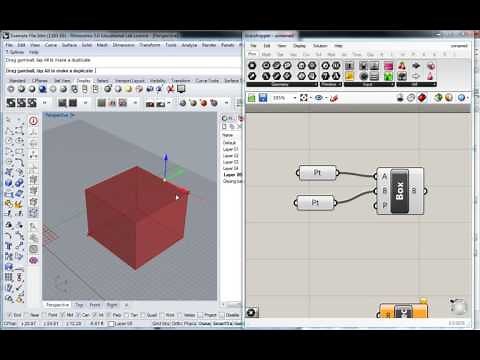
Task: Select the upper Pt parameter node
Action: click(x=317, y=173)
